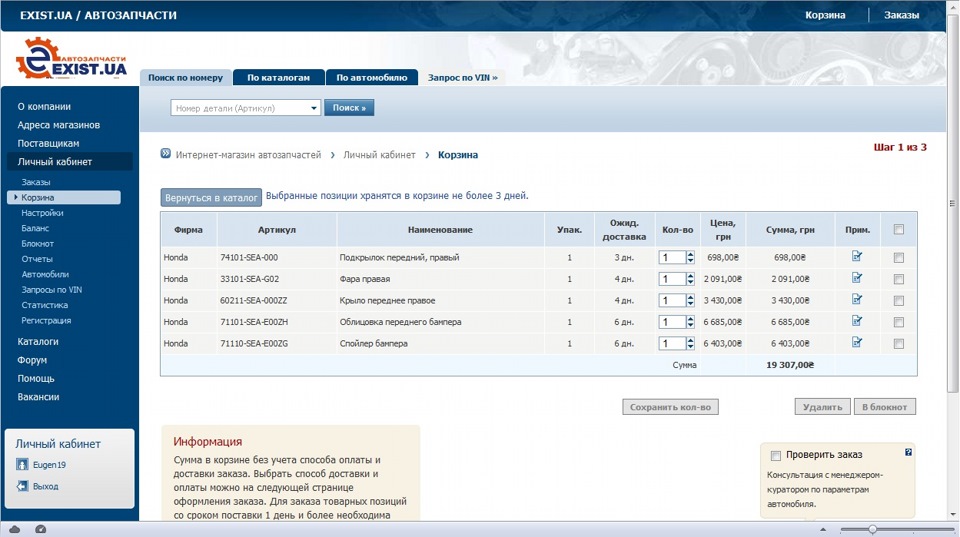Click the vertical page scrollbar
The image size is (960, 537).
pyautogui.click(x=952, y=203)
